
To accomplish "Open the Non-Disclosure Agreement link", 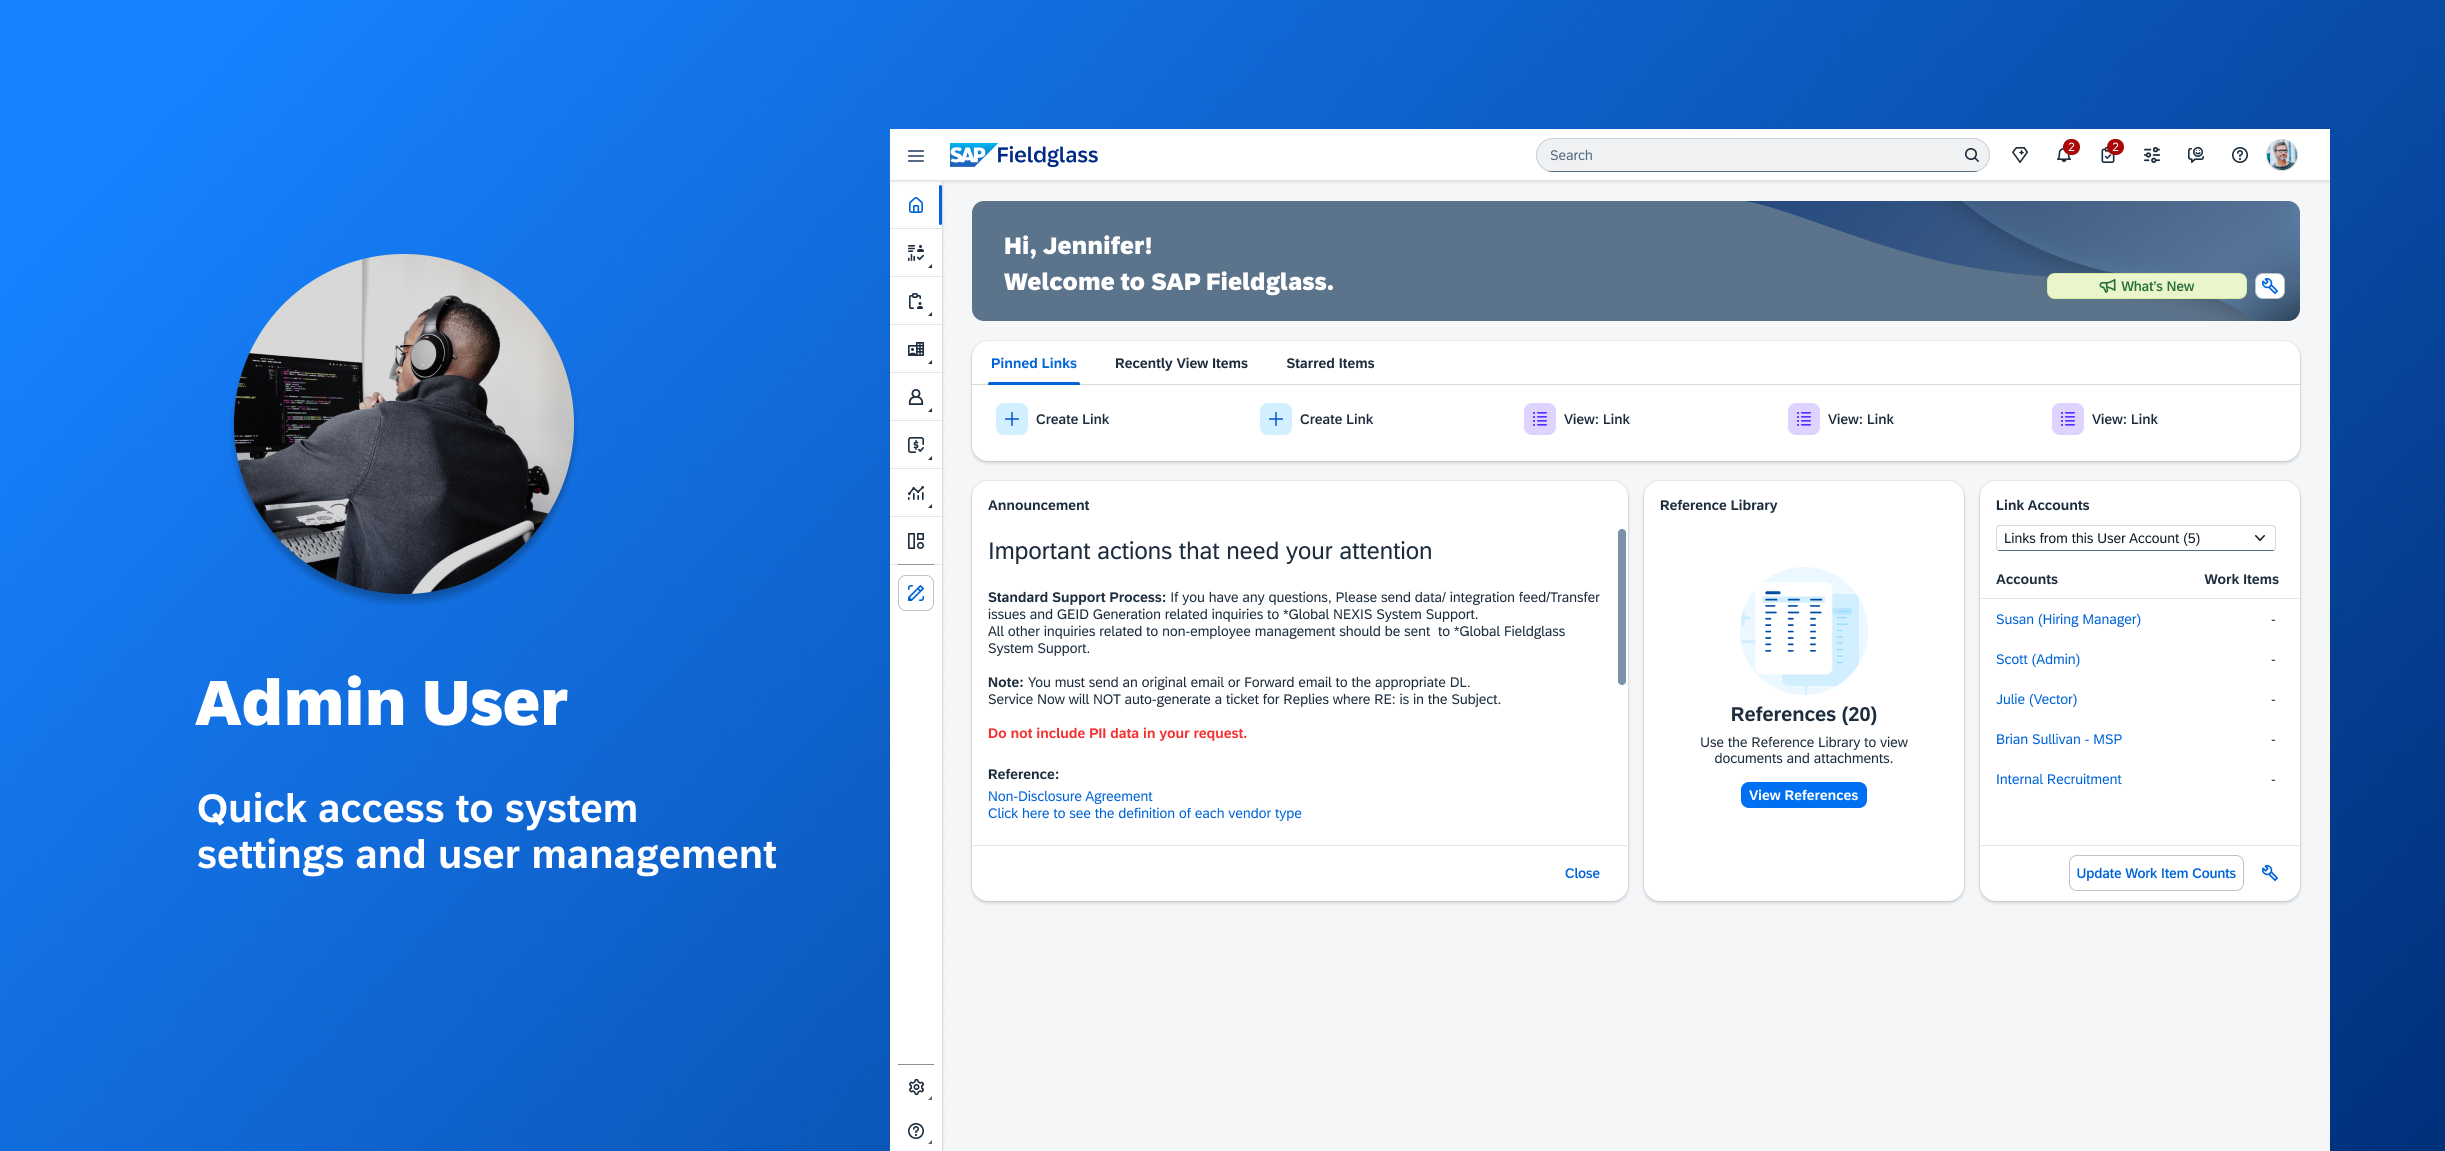I will point(1070,796).
